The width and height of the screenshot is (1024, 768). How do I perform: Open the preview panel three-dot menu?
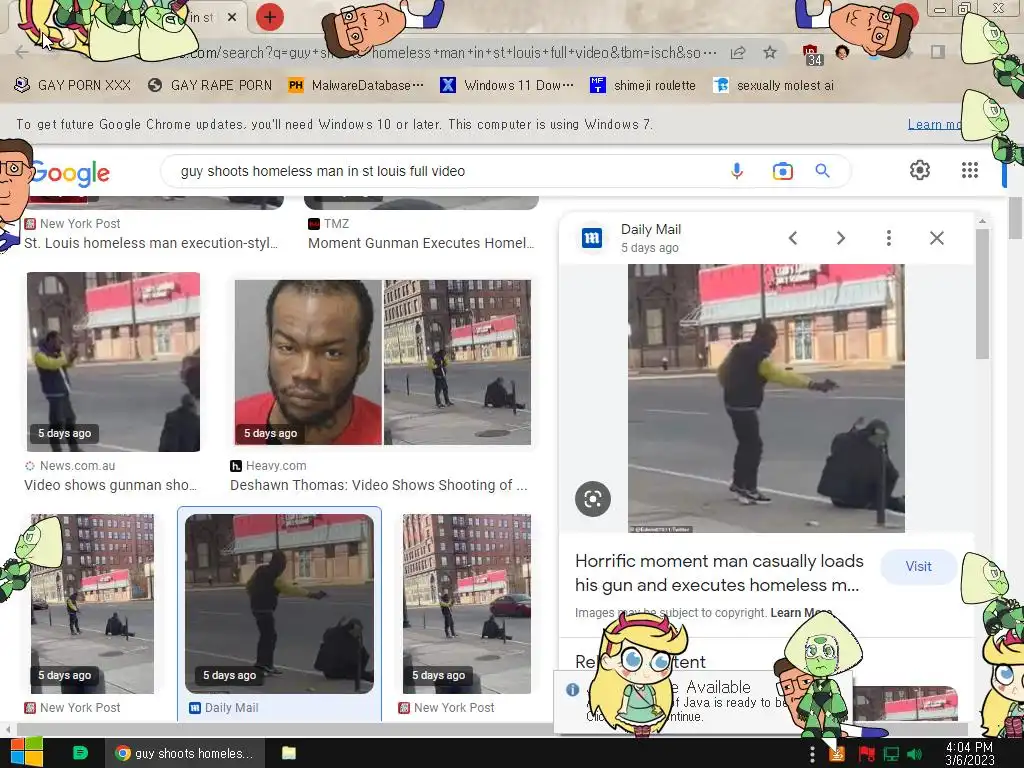pyautogui.click(x=888, y=238)
